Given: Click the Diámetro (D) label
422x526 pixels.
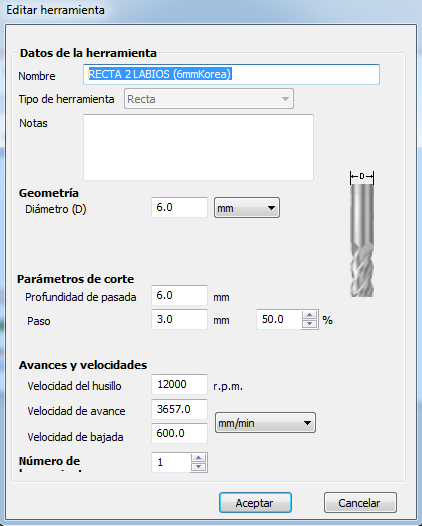Looking at the screenshot, I should pyautogui.click(x=56, y=209).
